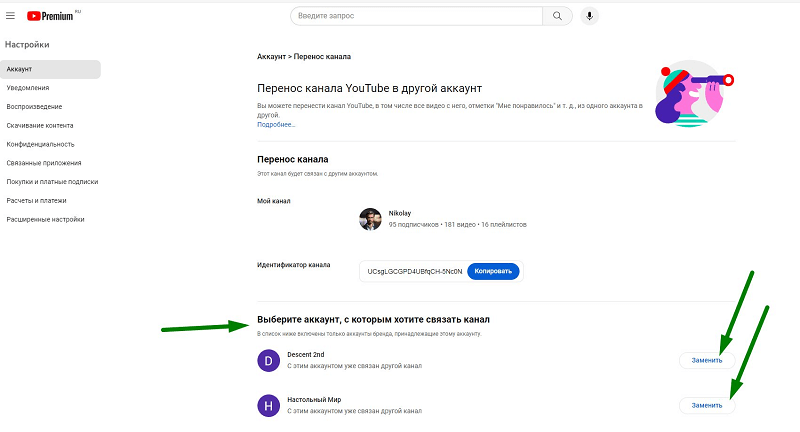
Task: Open 'Воспроизведение' settings section
Action: click(x=34, y=107)
